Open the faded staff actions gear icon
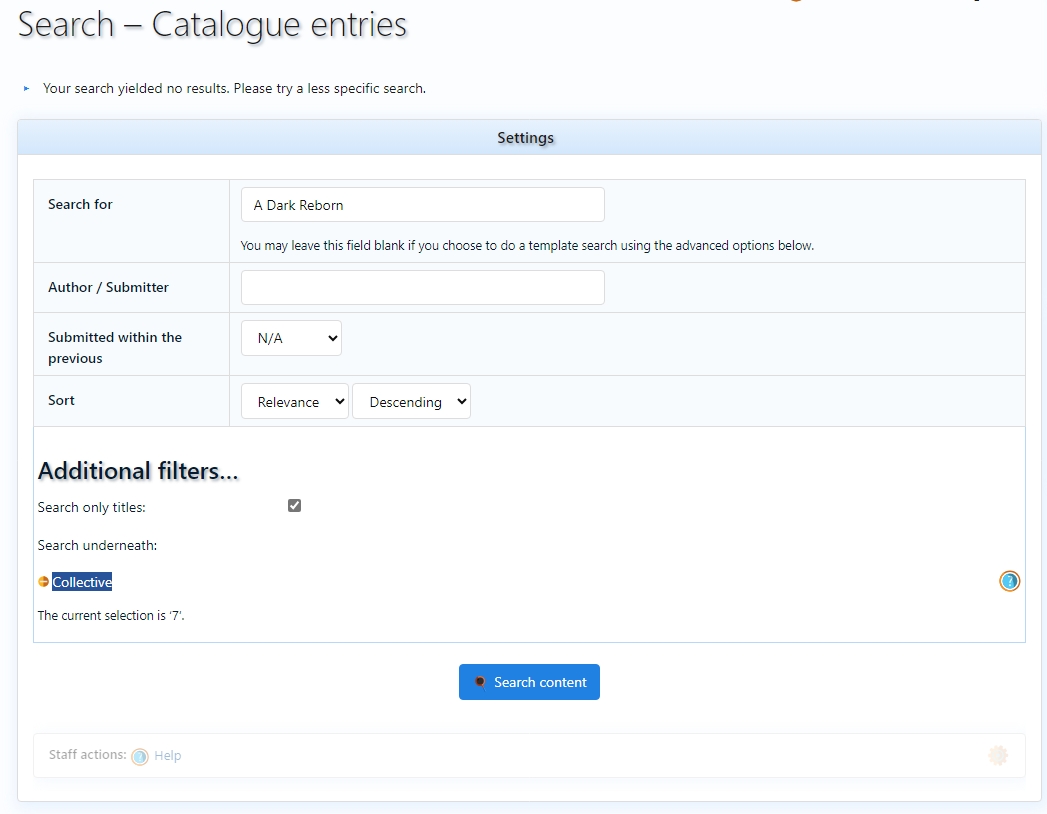 pos(997,756)
